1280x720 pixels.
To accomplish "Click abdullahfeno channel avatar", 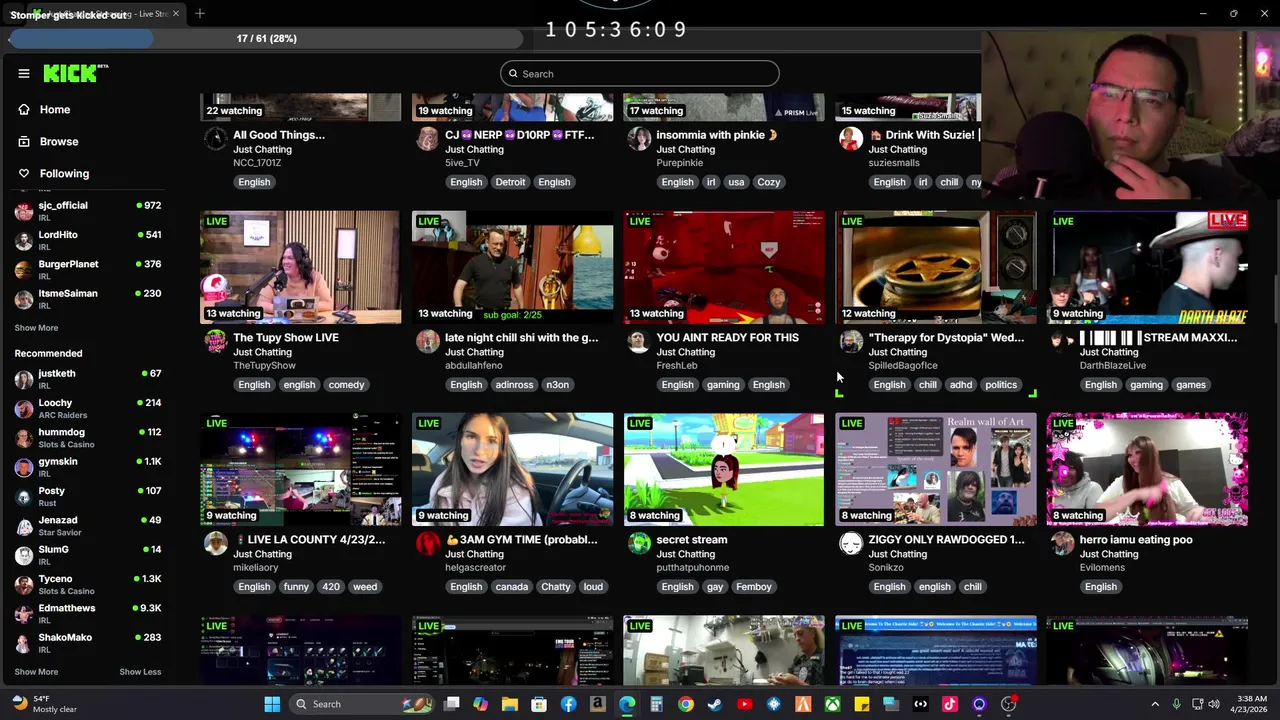I will [428, 341].
